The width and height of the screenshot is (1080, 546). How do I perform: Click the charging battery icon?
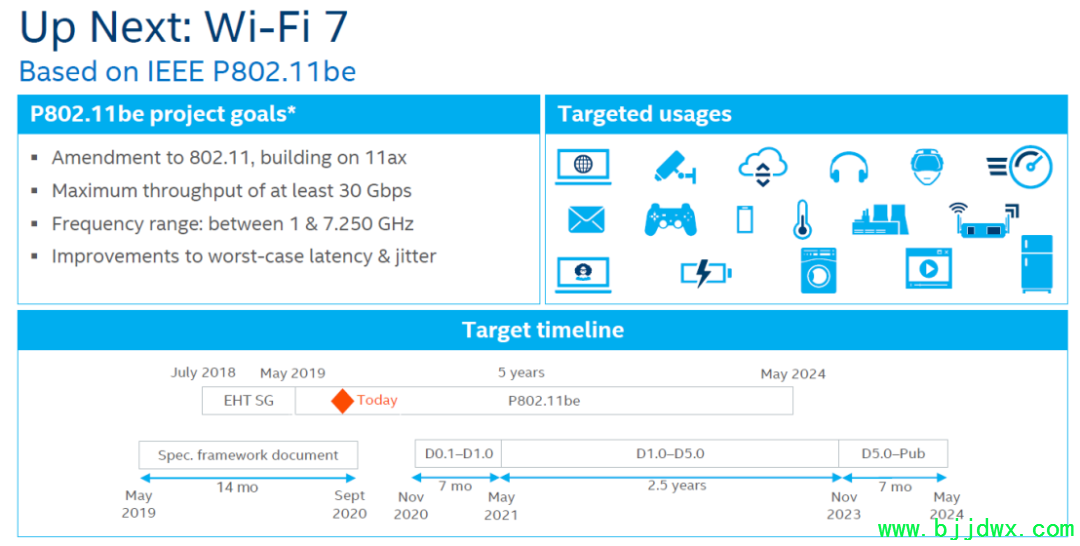706,273
